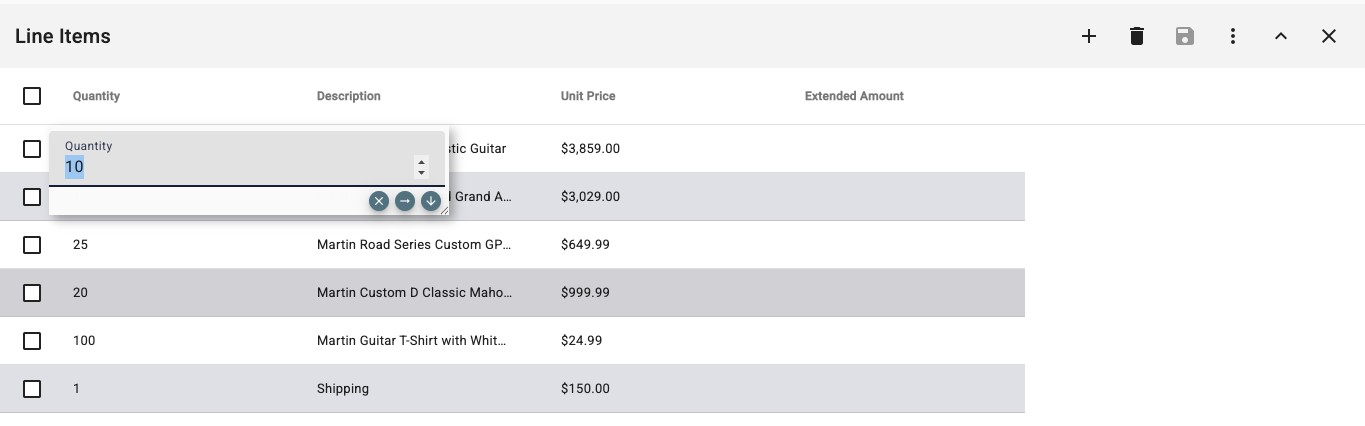Click the Extended Amount column header
This screenshot has width=1365, height=426.
(854, 96)
